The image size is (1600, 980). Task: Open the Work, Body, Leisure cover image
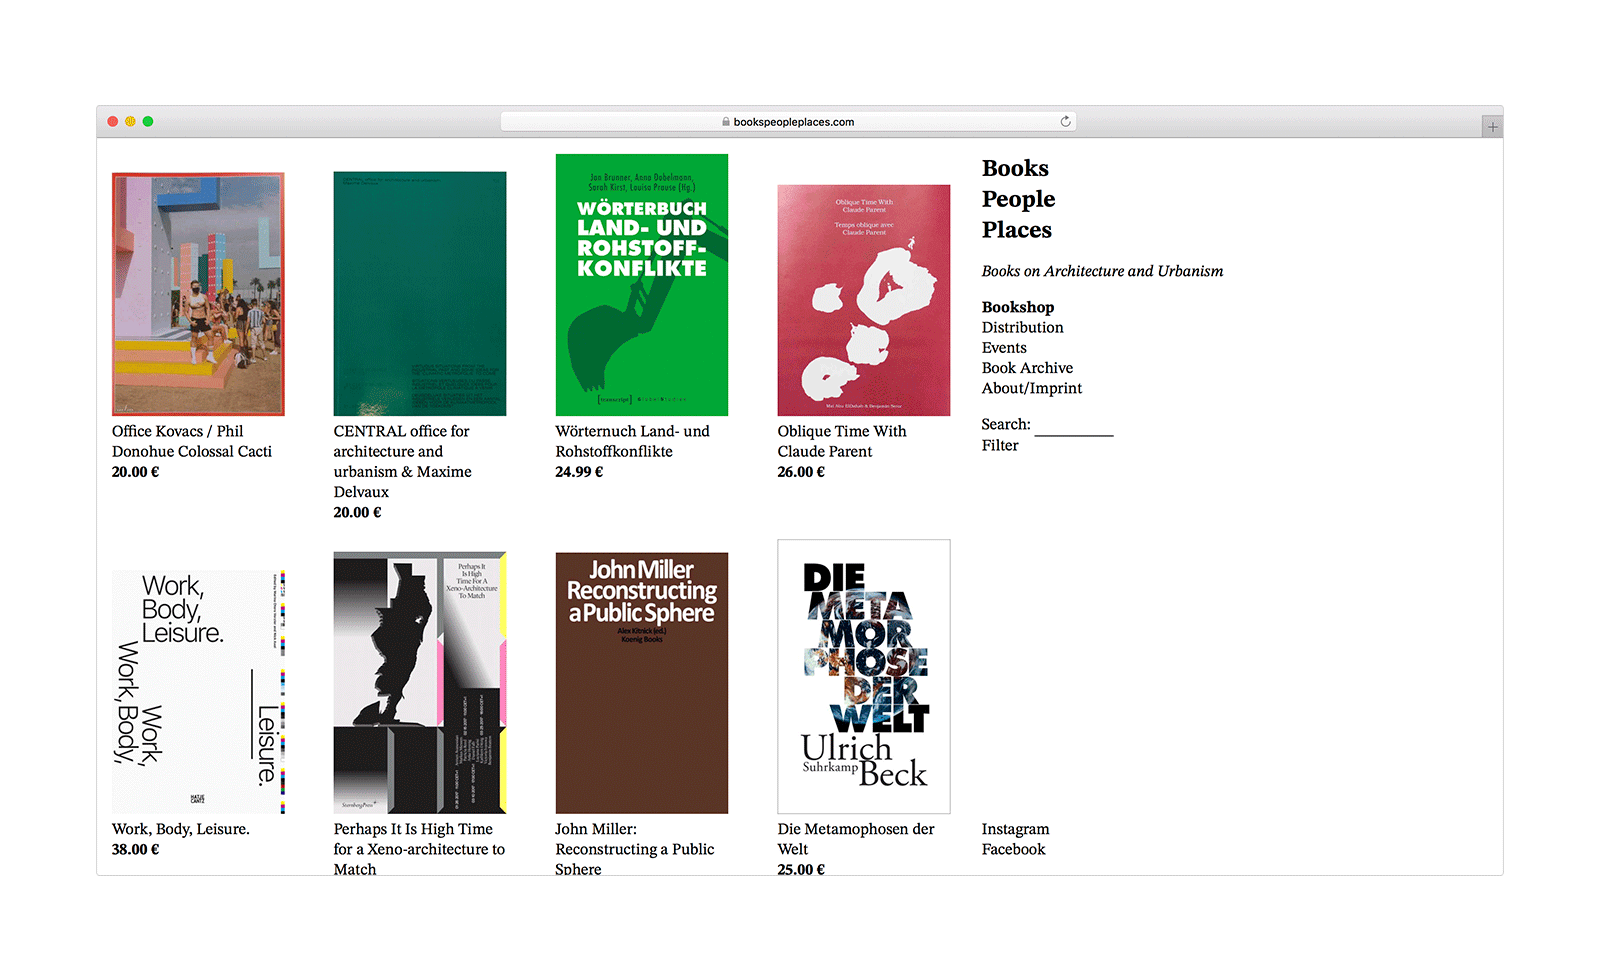pyautogui.click(x=198, y=692)
